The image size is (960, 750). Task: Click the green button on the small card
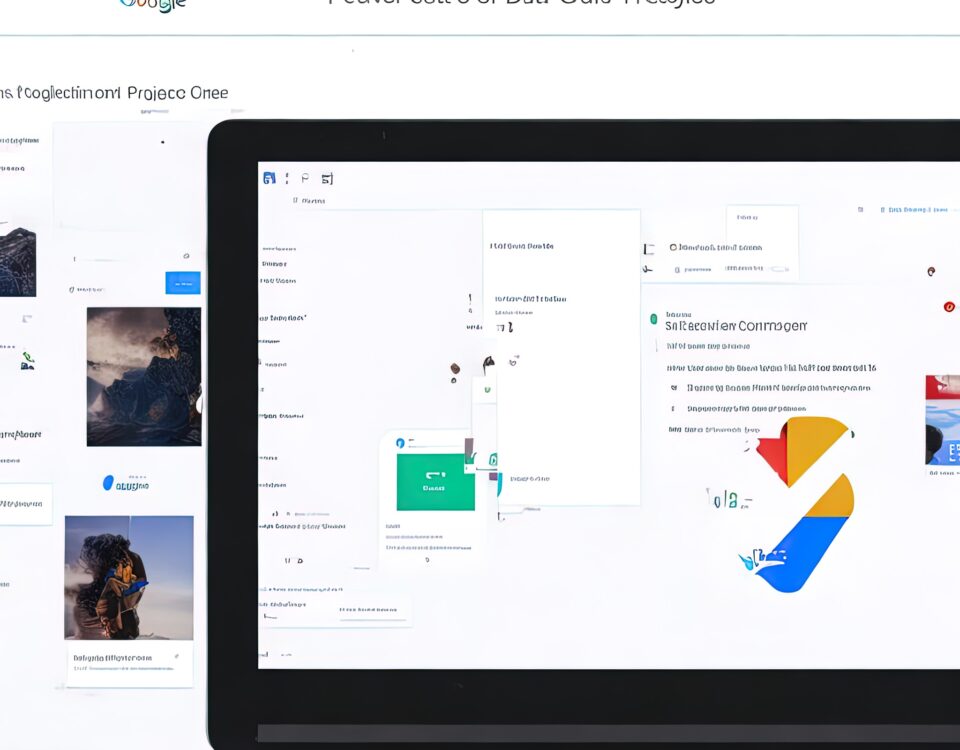pos(434,482)
